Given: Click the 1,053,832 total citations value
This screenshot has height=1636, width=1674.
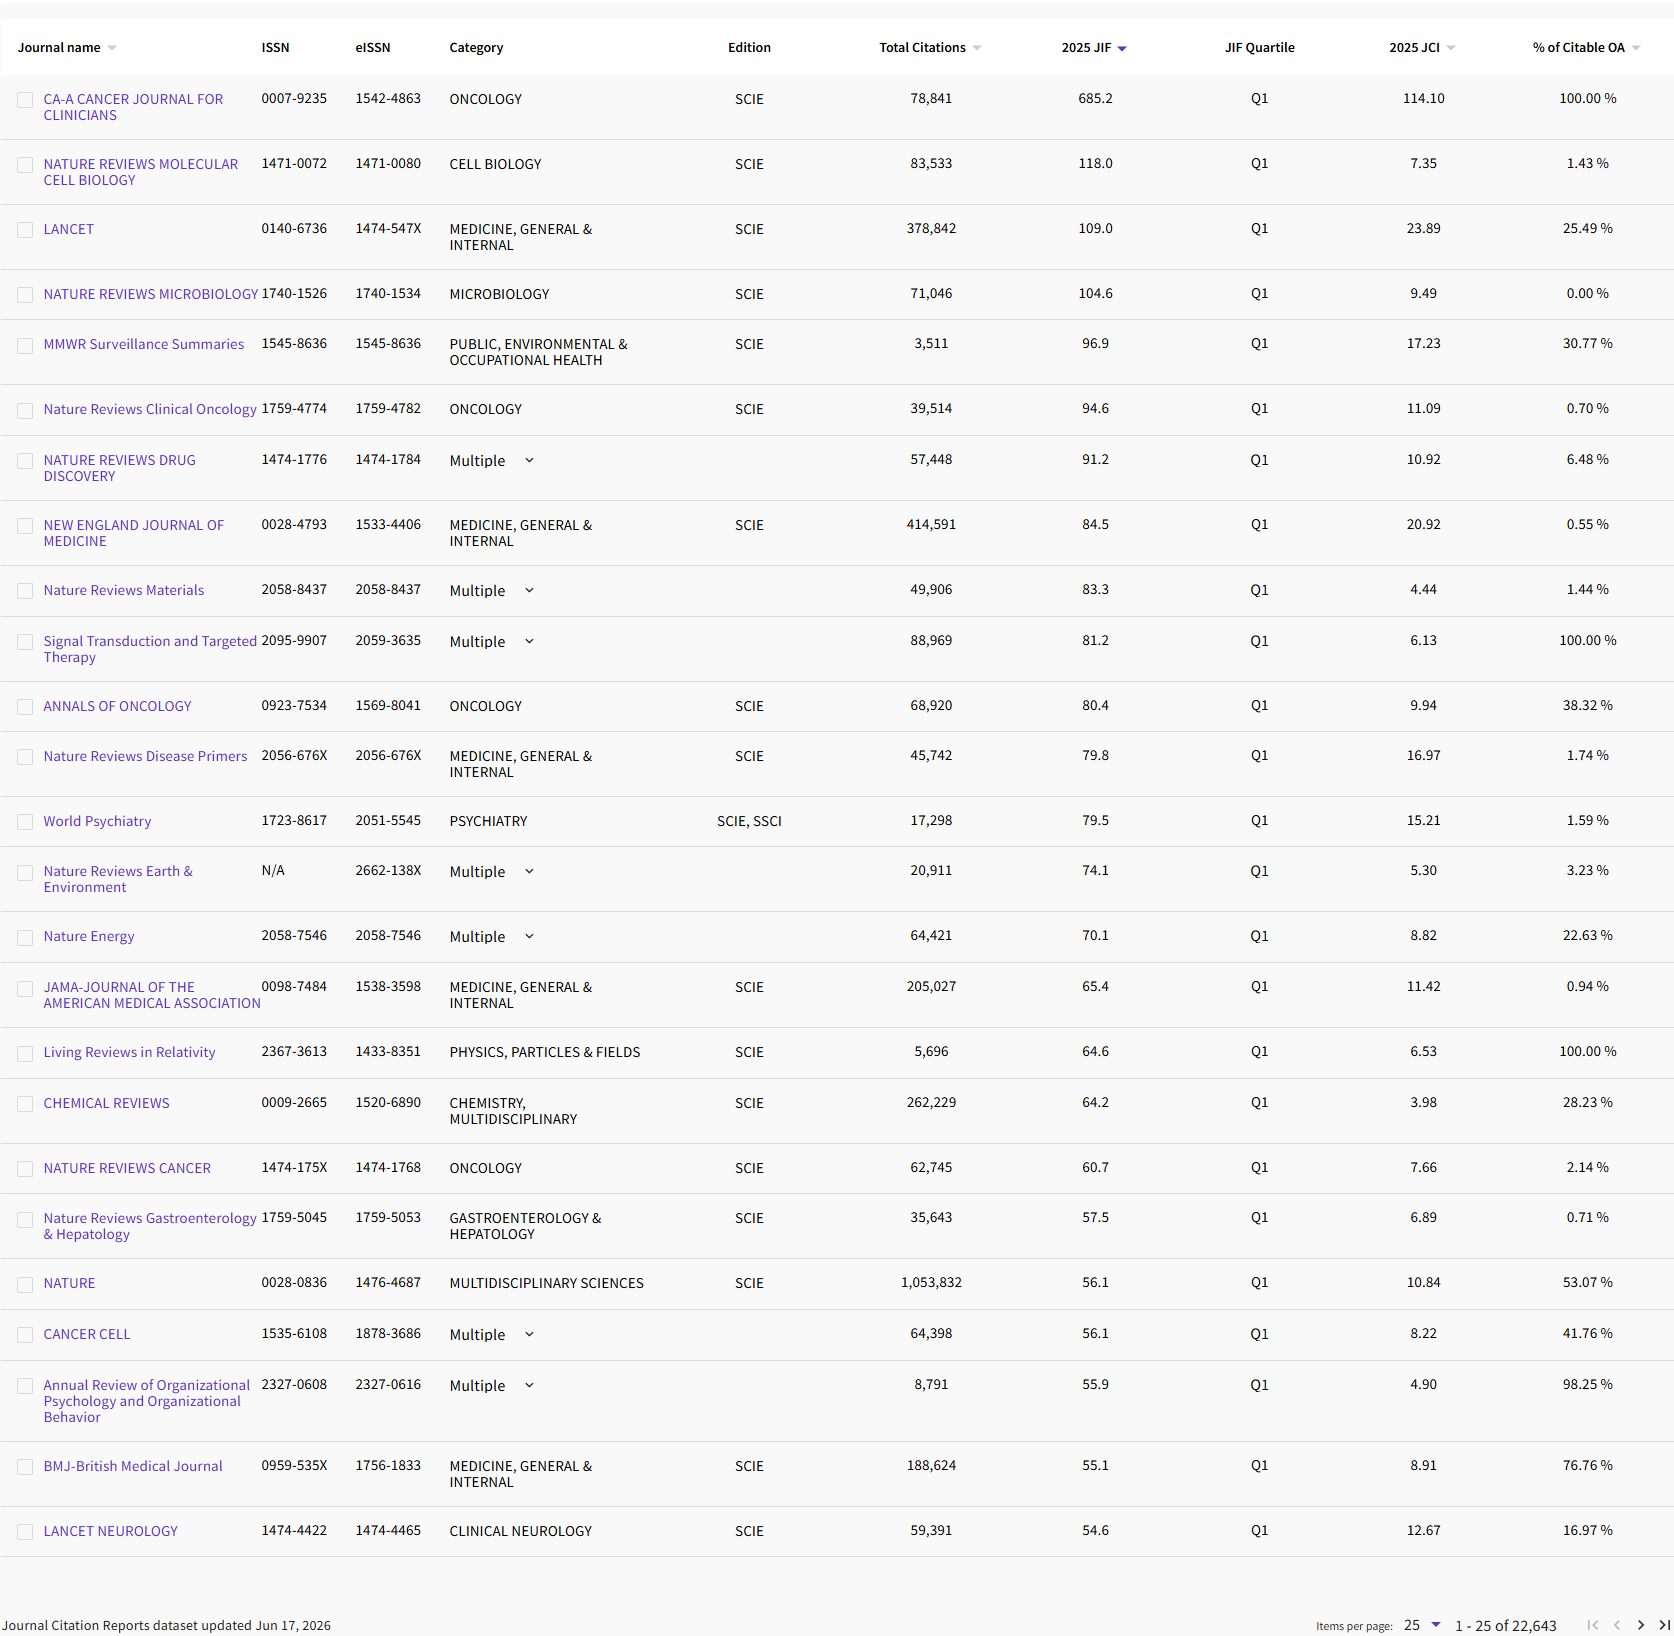Looking at the screenshot, I should point(931,1283).
